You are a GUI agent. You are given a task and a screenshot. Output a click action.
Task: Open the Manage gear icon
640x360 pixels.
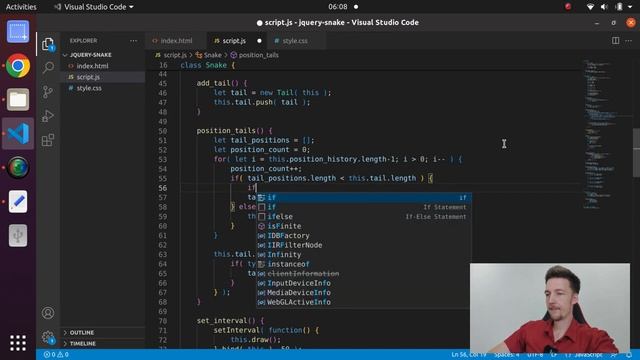48,337
